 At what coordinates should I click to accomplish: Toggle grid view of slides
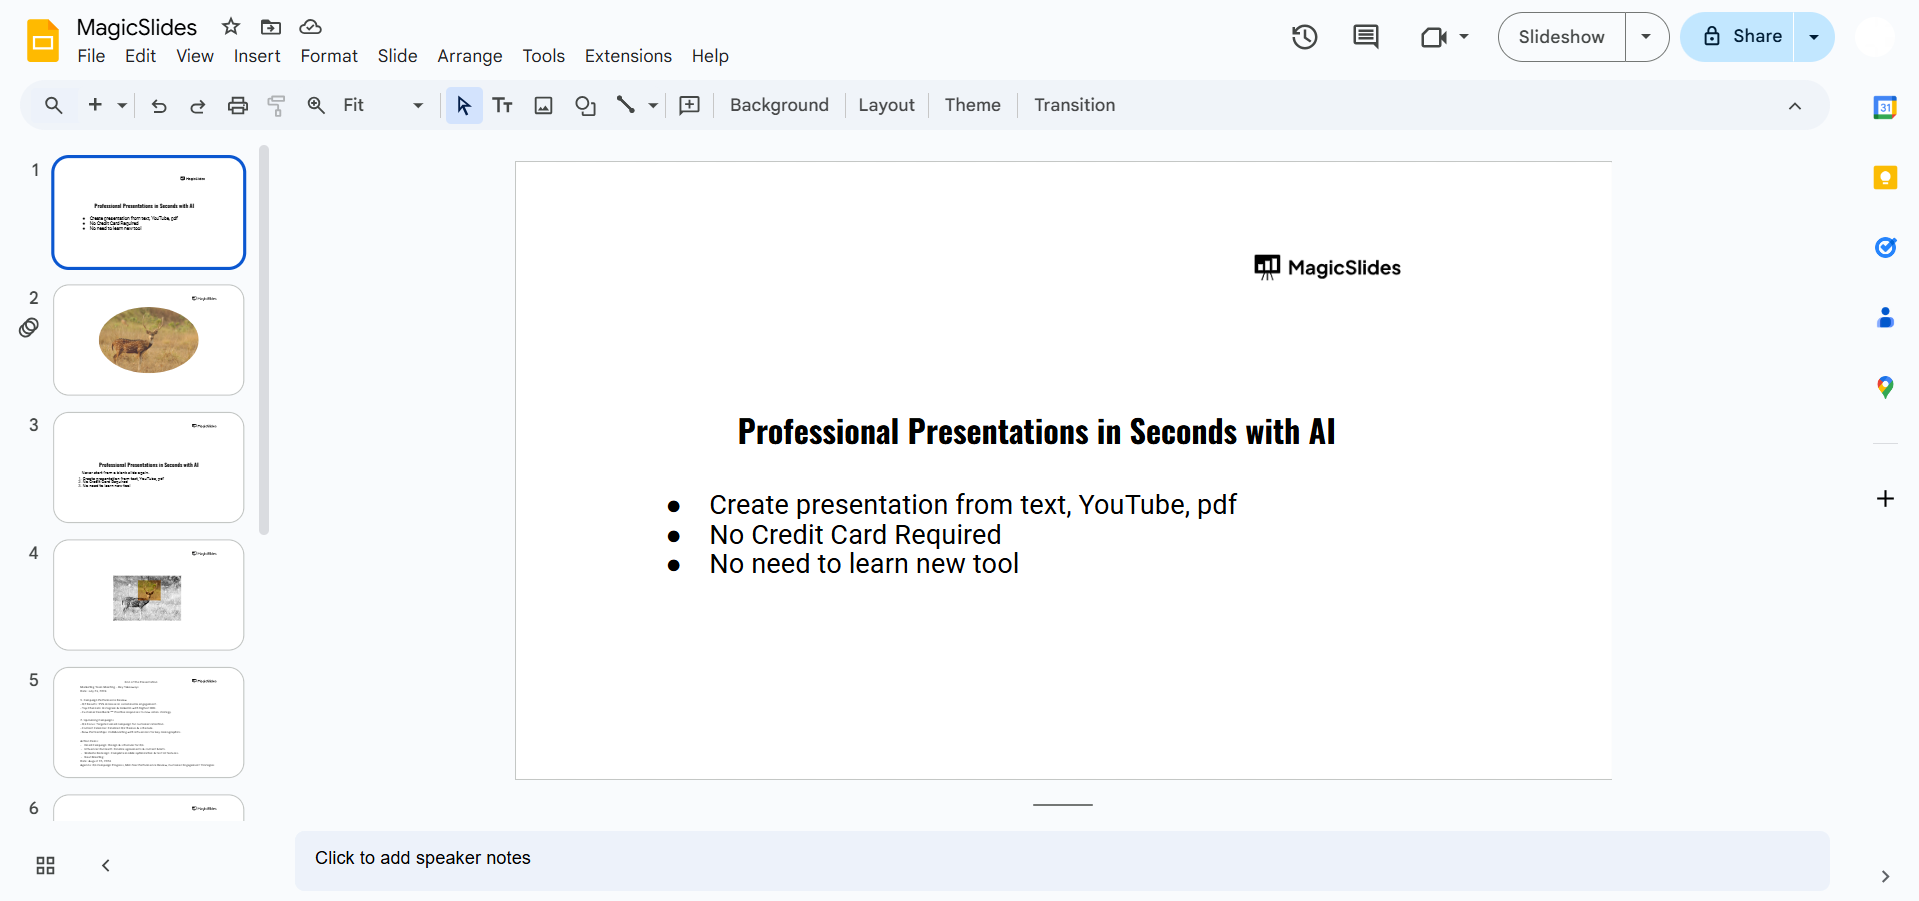coord(45,865)
